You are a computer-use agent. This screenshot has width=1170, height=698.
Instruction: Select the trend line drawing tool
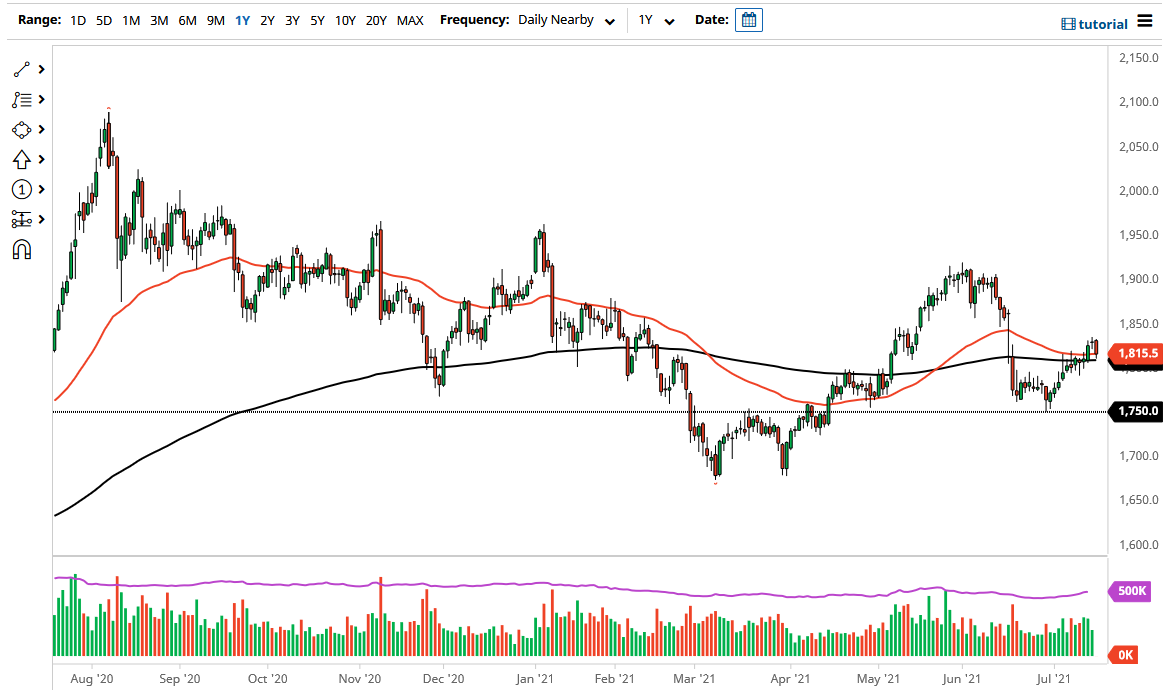22,69
